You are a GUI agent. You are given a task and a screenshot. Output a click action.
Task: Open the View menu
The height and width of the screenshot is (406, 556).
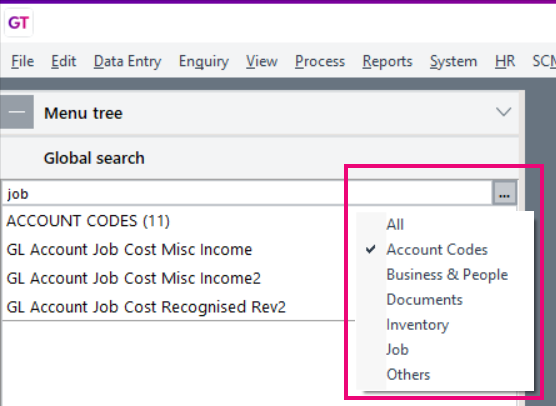tap(262, 61)
